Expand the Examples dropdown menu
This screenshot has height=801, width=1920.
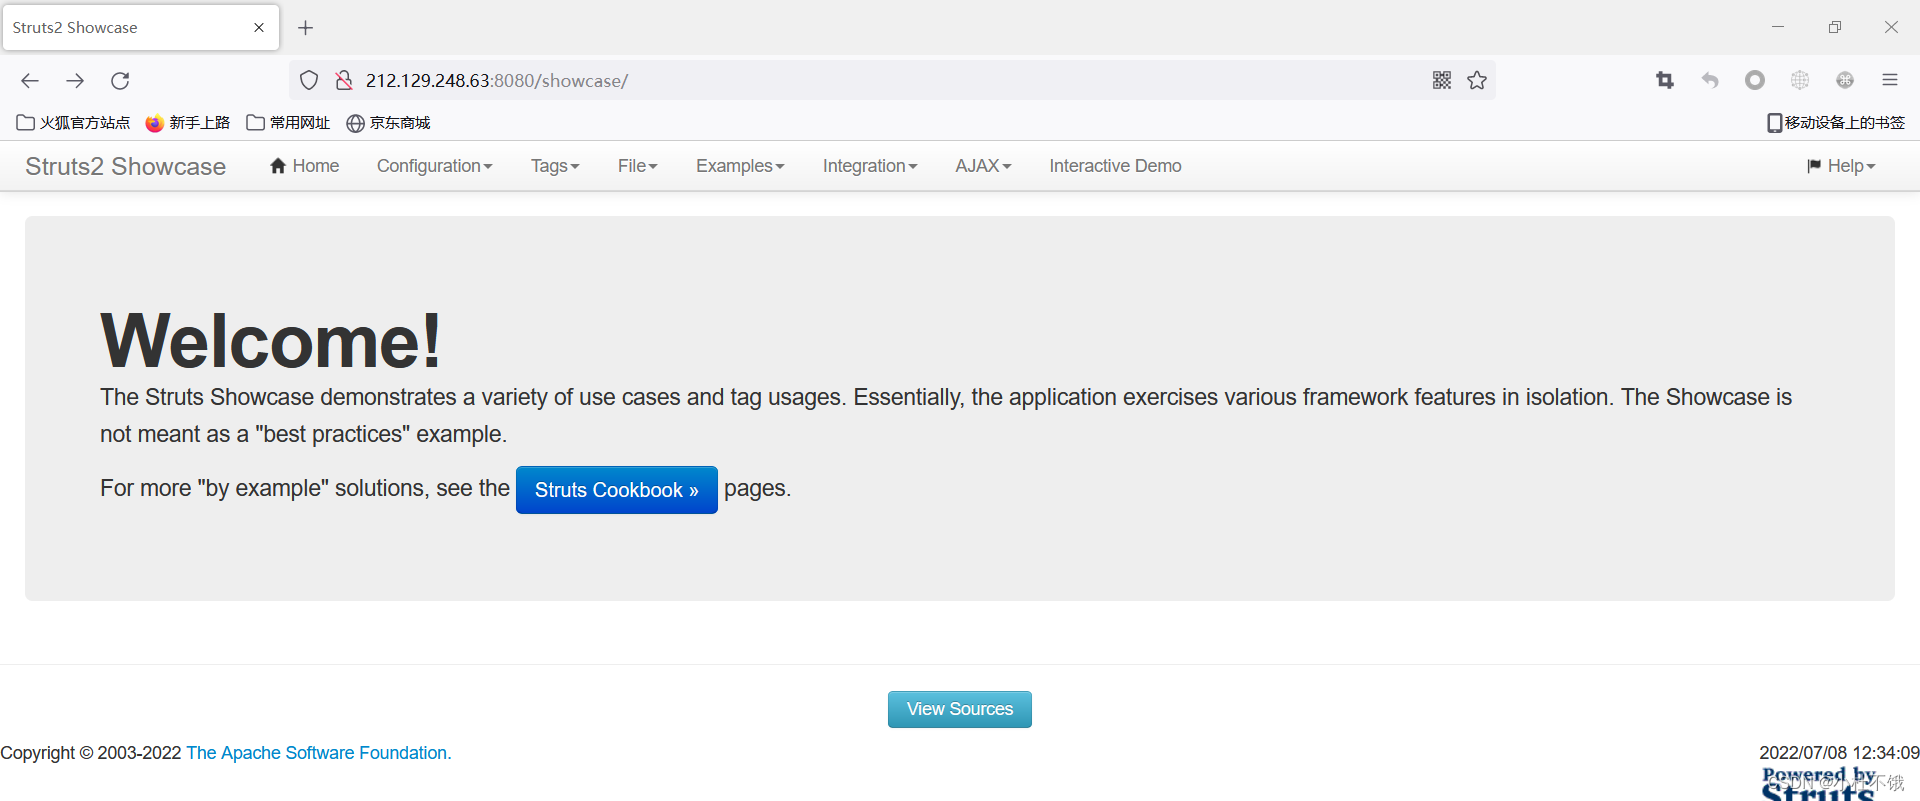pos(740,166)
